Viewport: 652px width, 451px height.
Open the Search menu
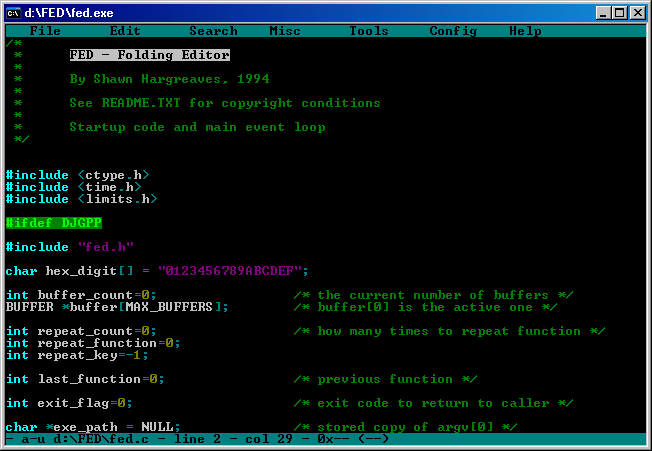tap(213, 31)
